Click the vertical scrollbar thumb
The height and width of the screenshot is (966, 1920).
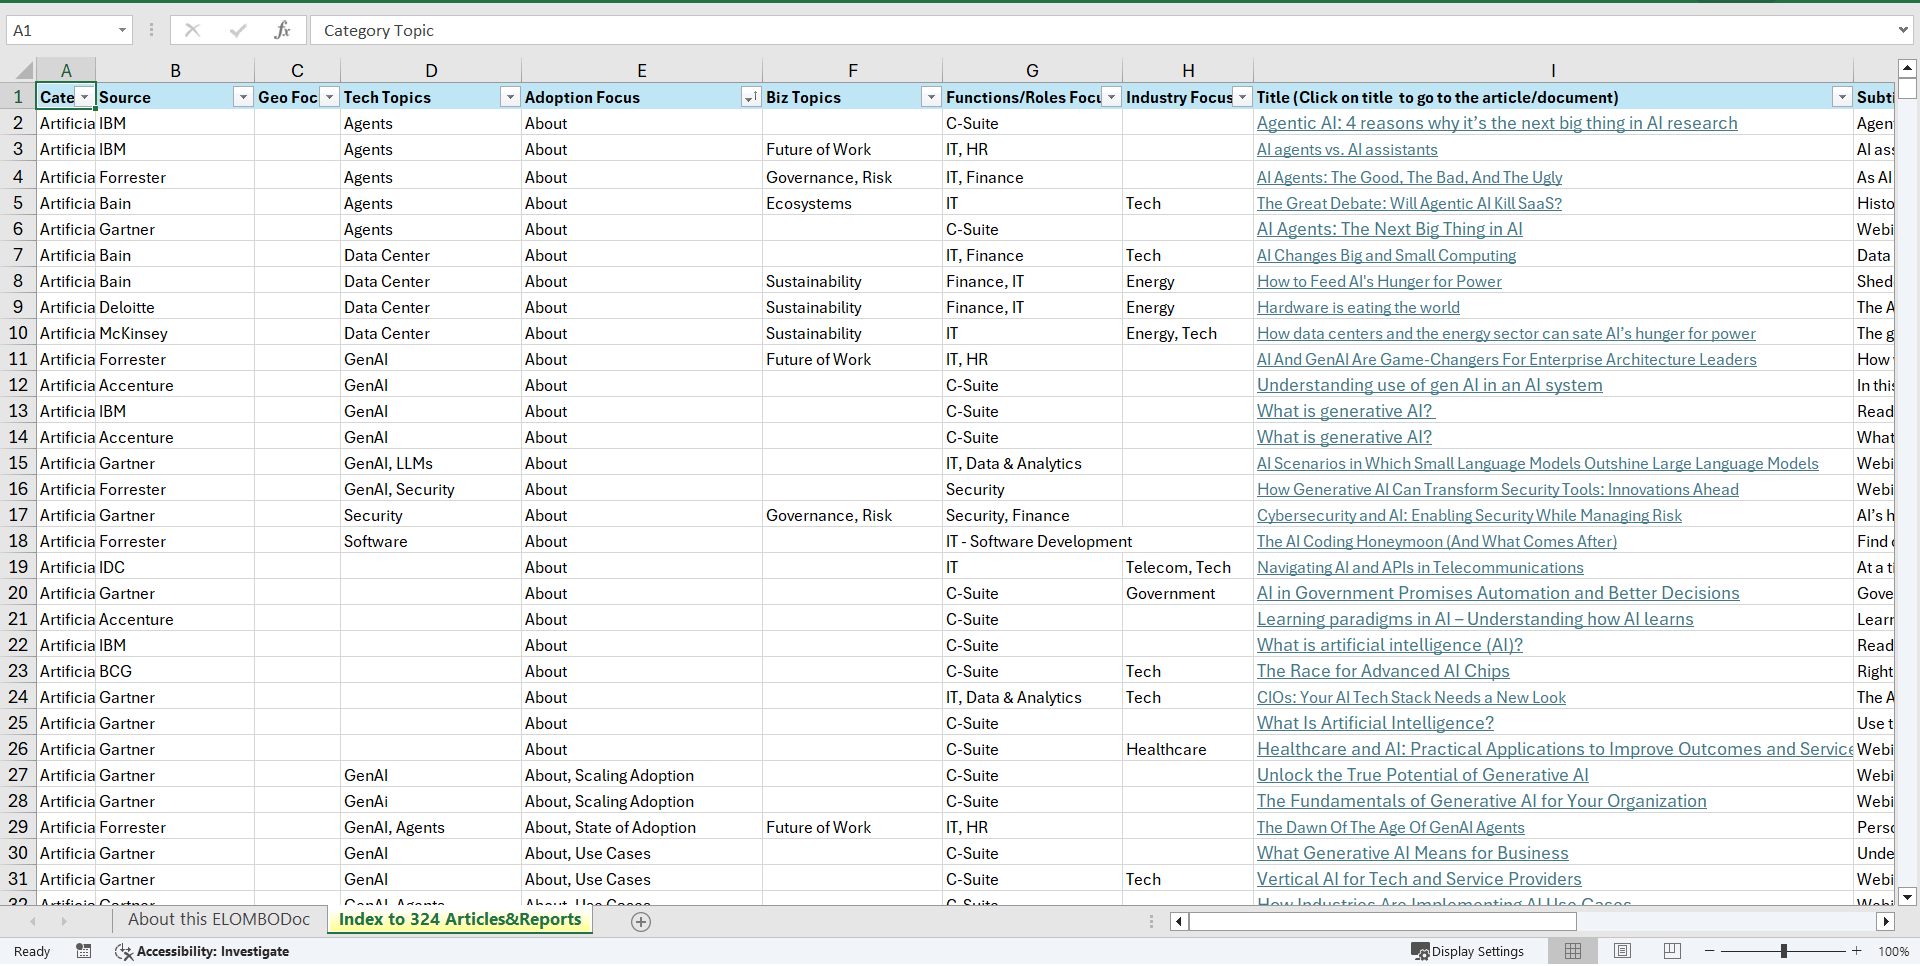click(x=1907, y=88)
